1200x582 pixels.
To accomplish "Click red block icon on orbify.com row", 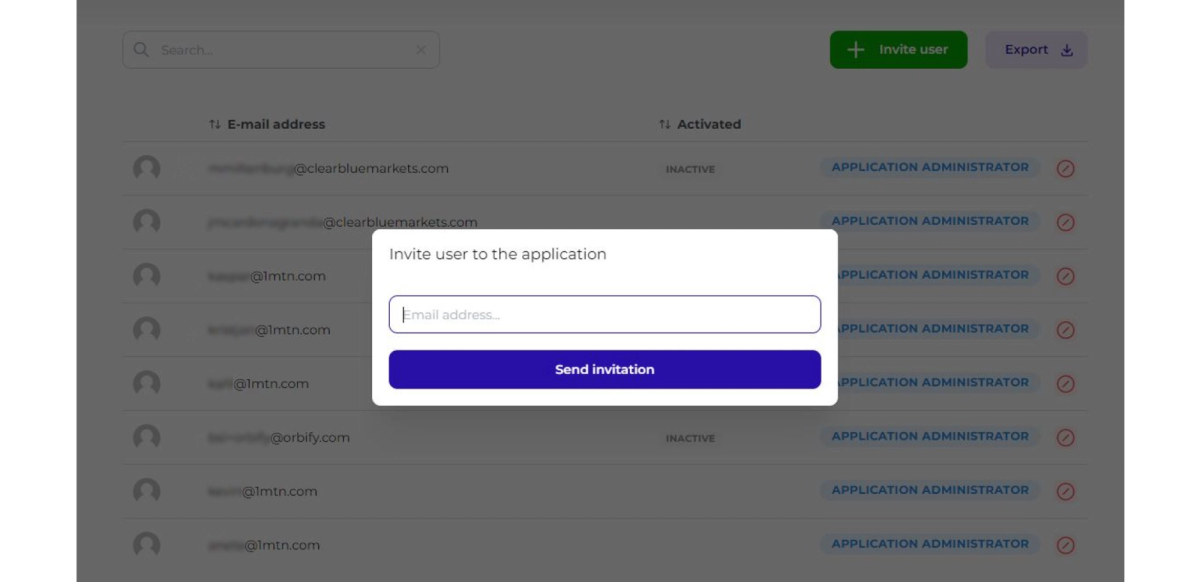I will pos(1066,437).
